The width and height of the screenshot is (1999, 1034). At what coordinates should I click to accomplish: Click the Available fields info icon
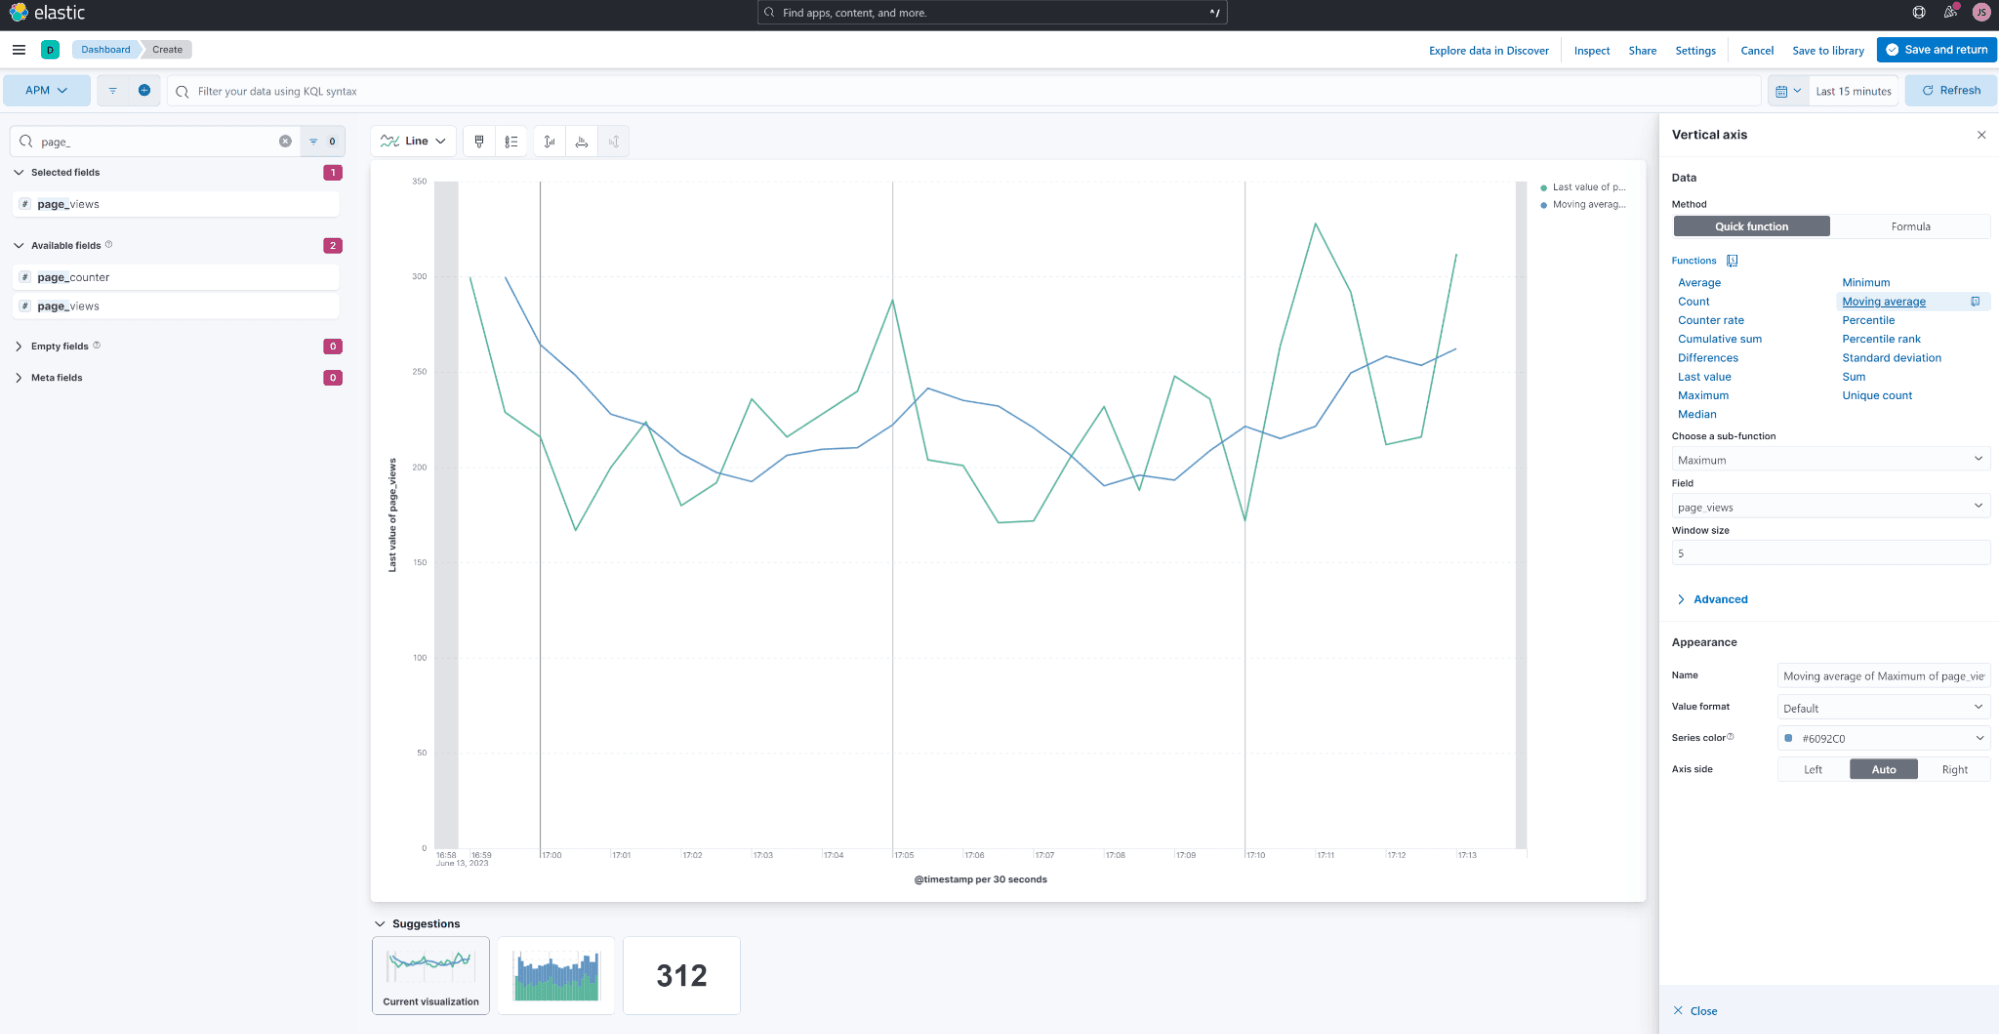point(109,244)
